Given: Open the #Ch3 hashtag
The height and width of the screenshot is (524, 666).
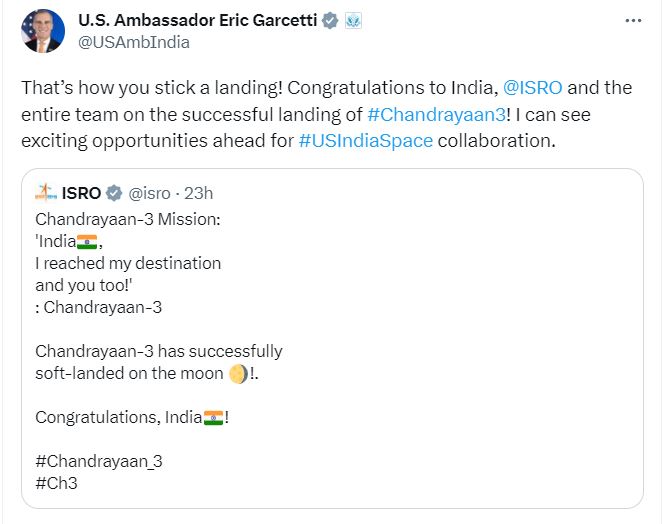Looking at the screenshot, I should [56, 483].
